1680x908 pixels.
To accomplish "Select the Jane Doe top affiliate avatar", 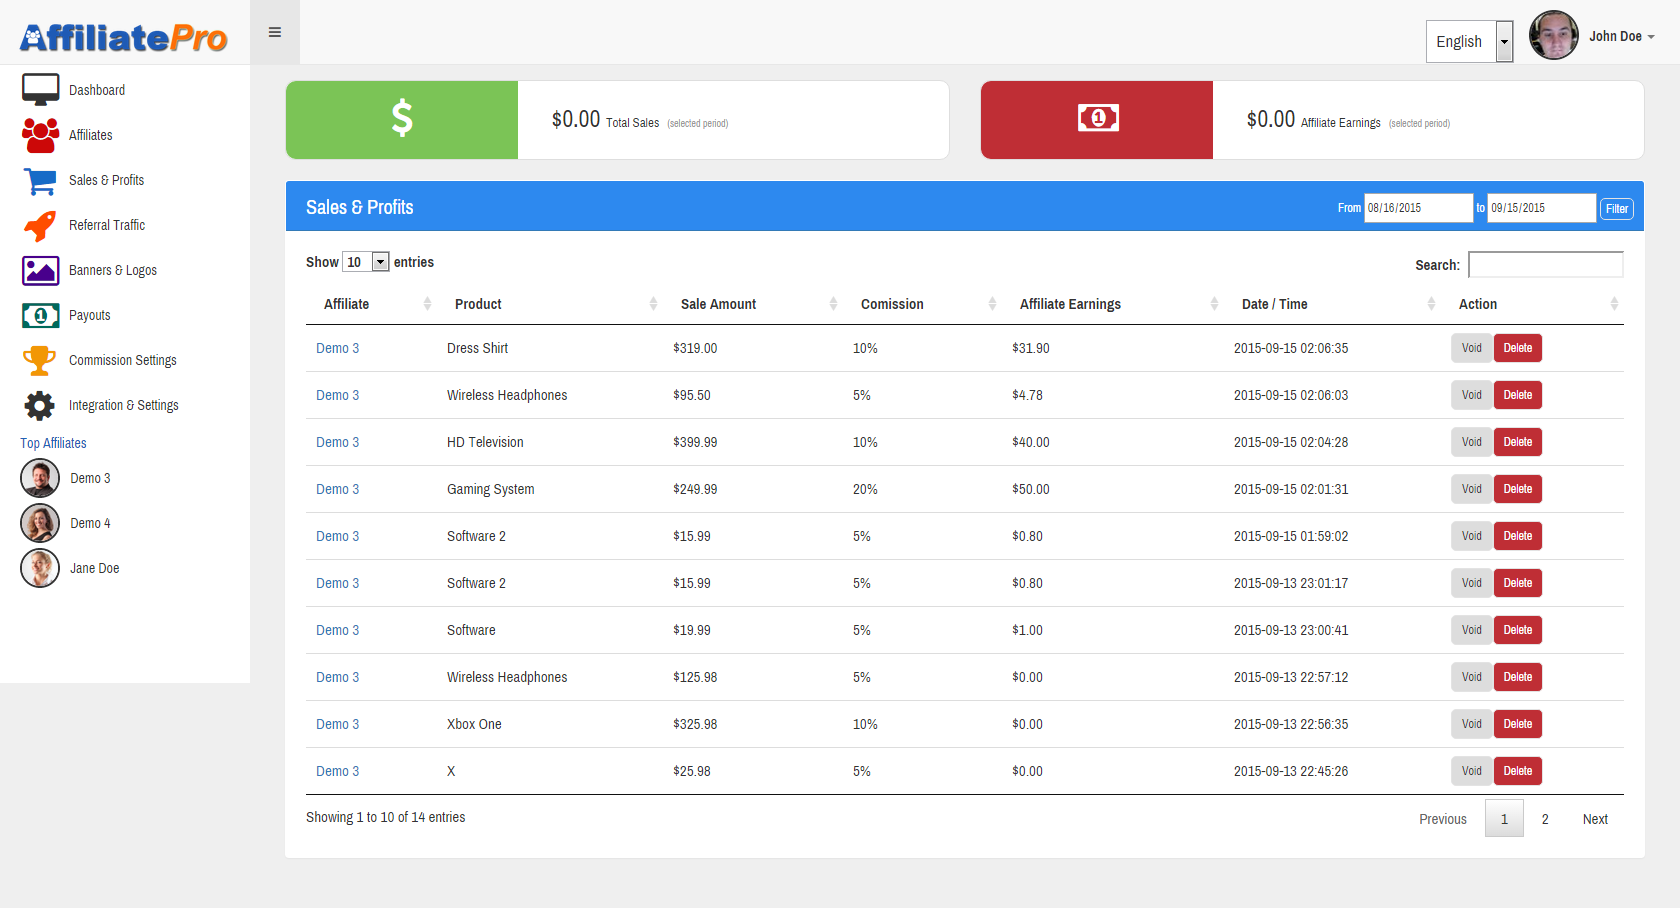I will click(40, 568).
